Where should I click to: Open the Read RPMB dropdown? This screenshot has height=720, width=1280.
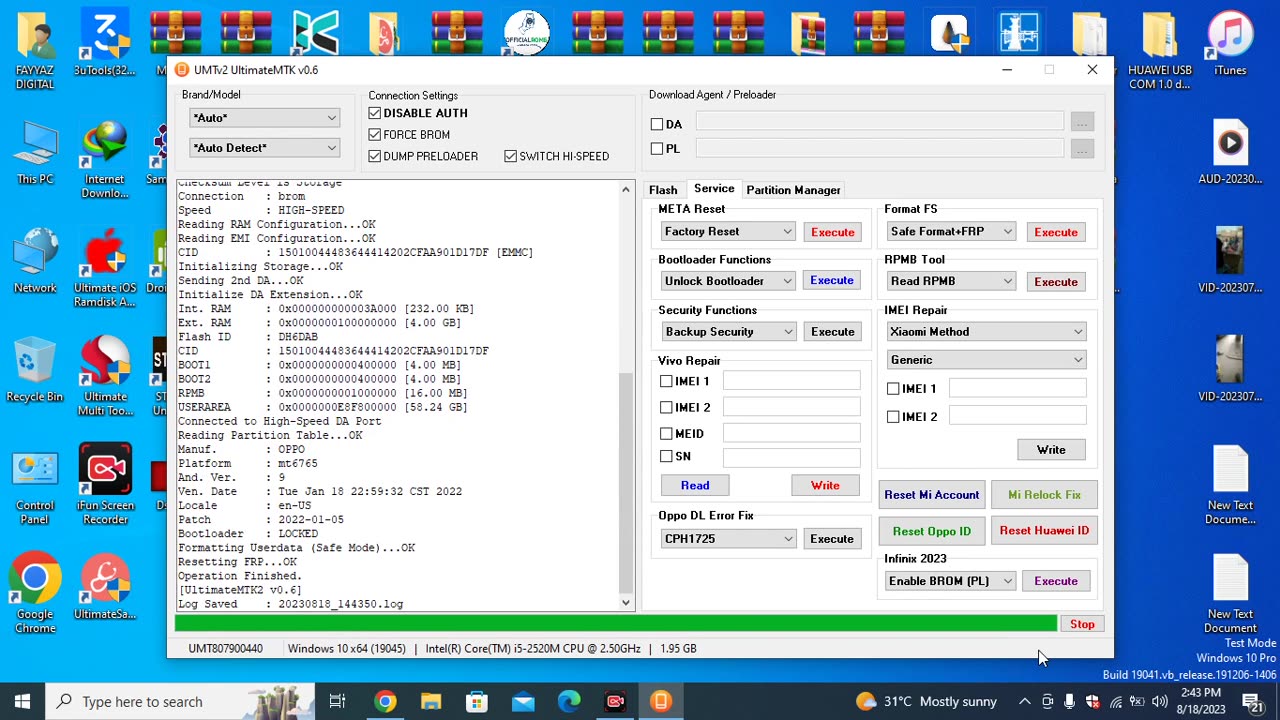pos(951,281)
